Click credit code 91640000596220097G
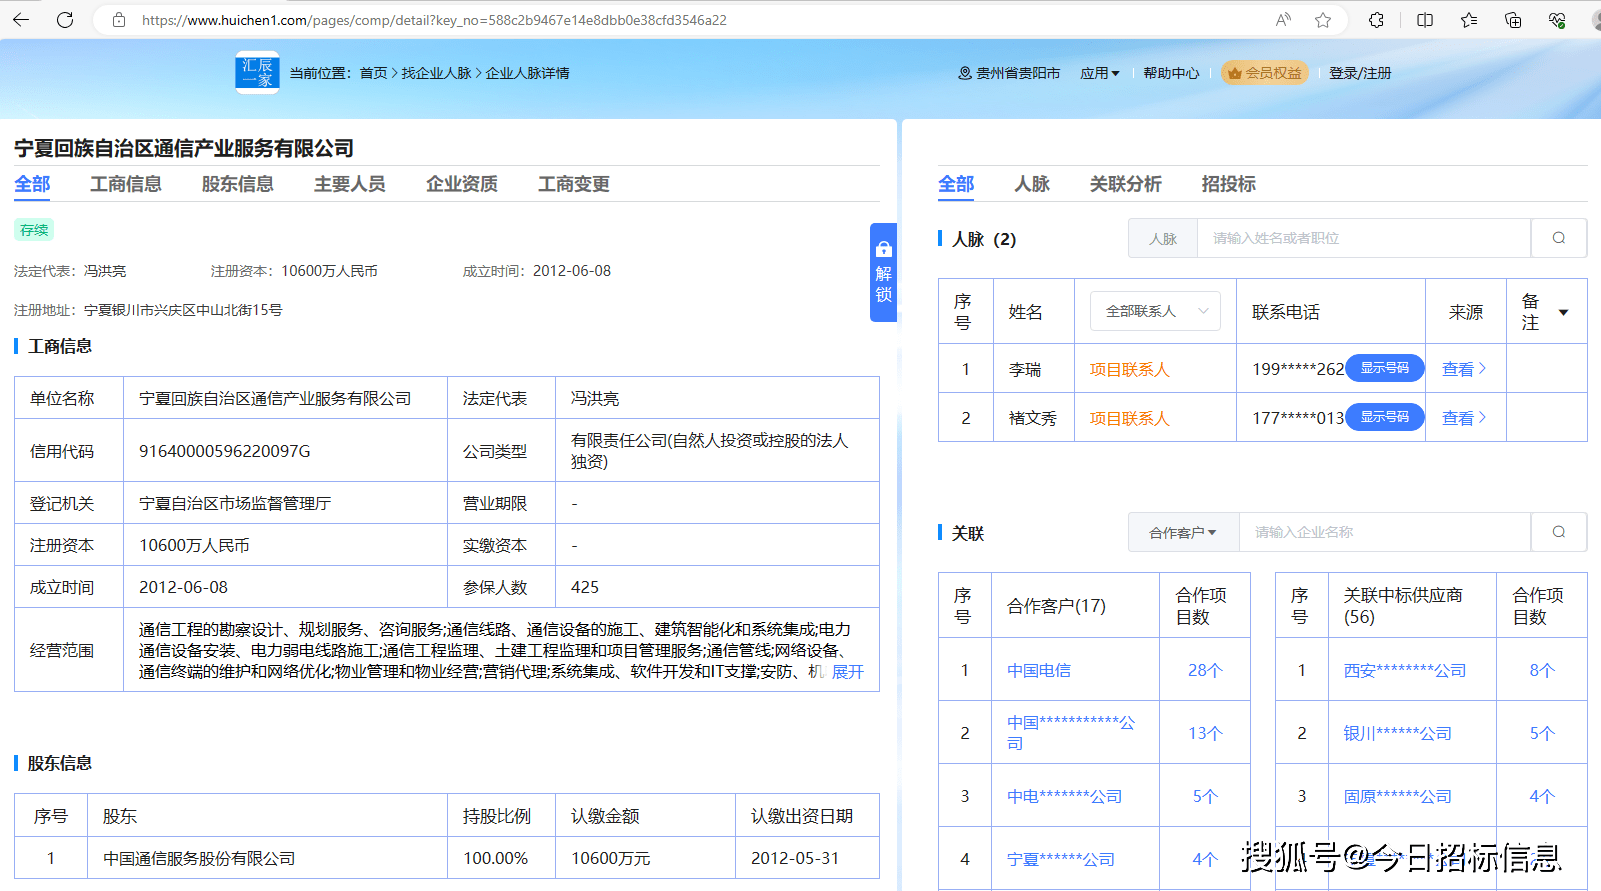The width and height of the screenshot is (1601, 891). click(225, 451)
